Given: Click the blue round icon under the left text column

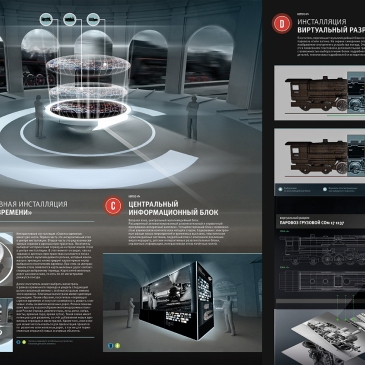Looking at the screenshot, I should [x=18, y=342].
